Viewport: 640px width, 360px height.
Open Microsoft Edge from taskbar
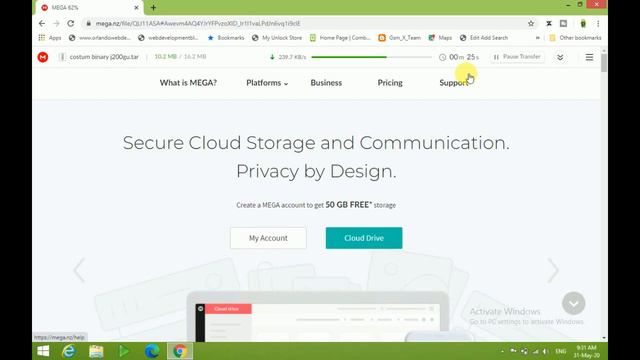pos(152,351)
